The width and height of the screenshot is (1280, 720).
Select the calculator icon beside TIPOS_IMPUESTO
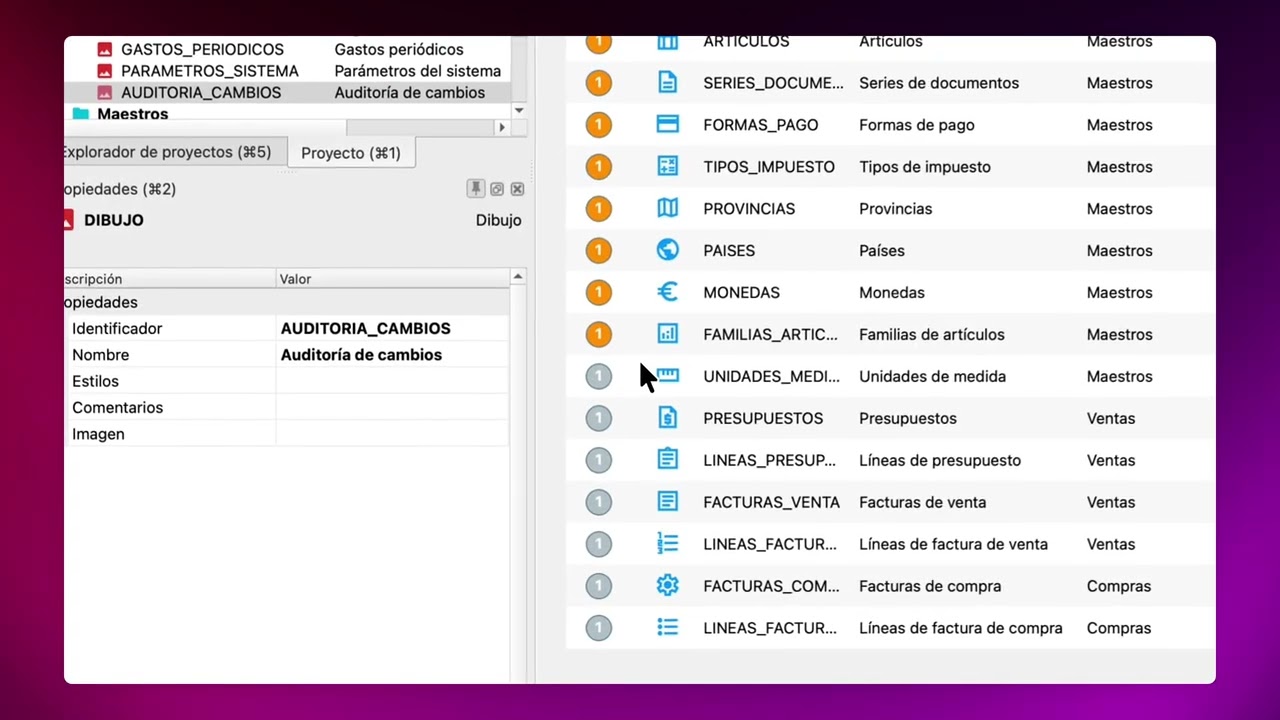667,167
